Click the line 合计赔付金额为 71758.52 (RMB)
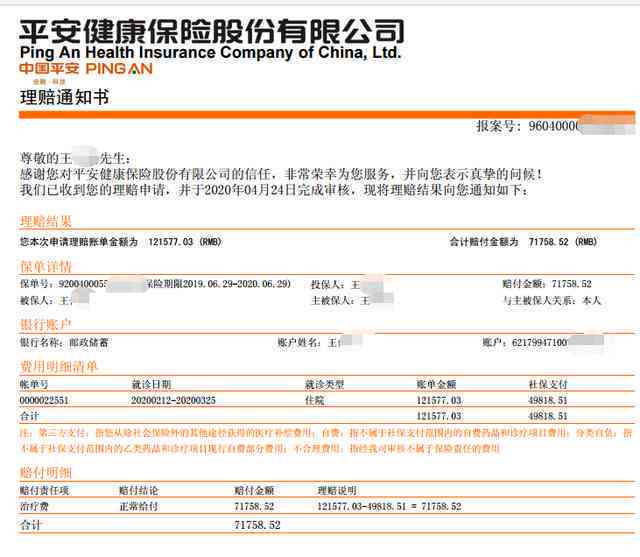This screenshot has width=640, height=557. coord(523,242)
